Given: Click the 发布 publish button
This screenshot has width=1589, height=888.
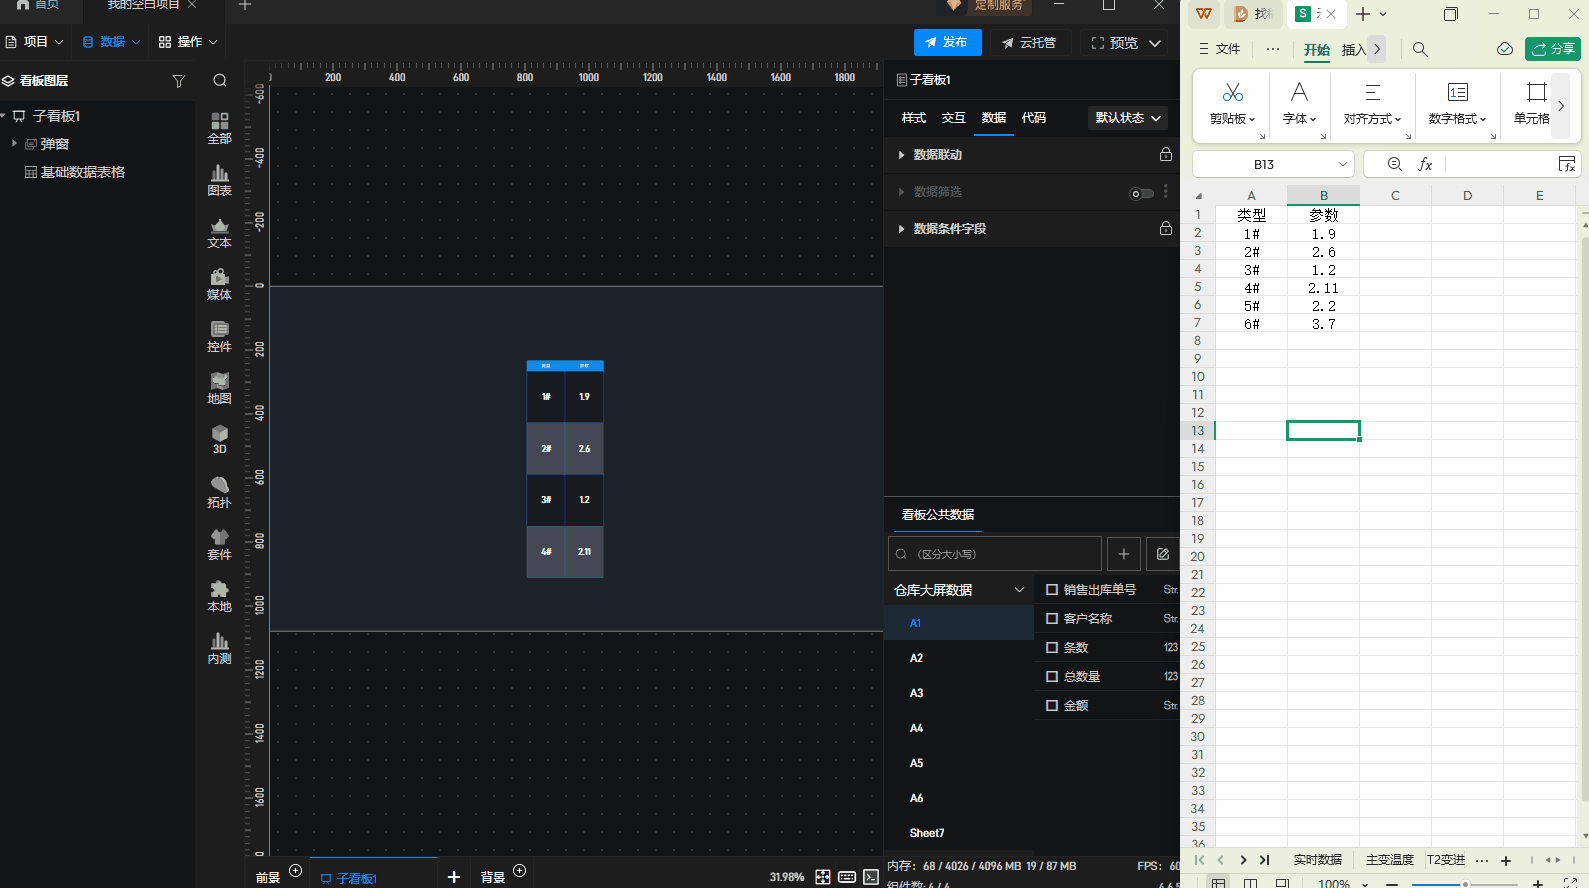Looking at the screenshot, I should 947,43.
